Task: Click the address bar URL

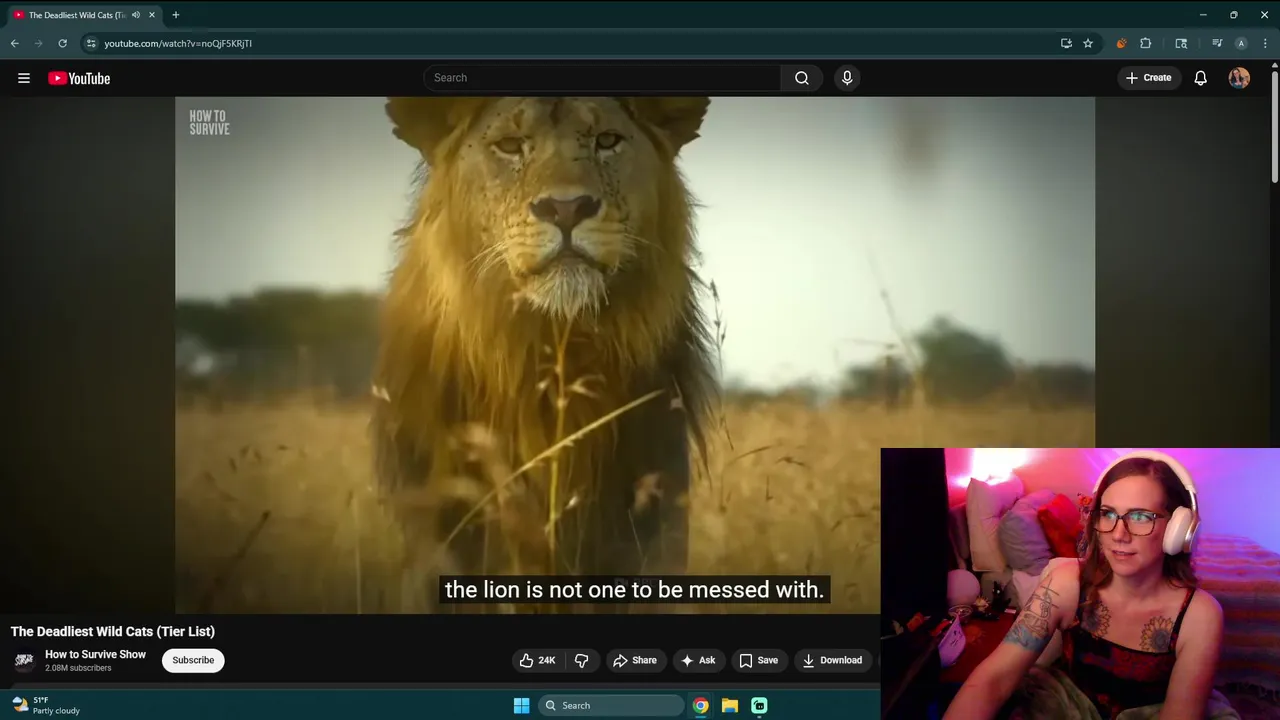Action: pos(178,43)
